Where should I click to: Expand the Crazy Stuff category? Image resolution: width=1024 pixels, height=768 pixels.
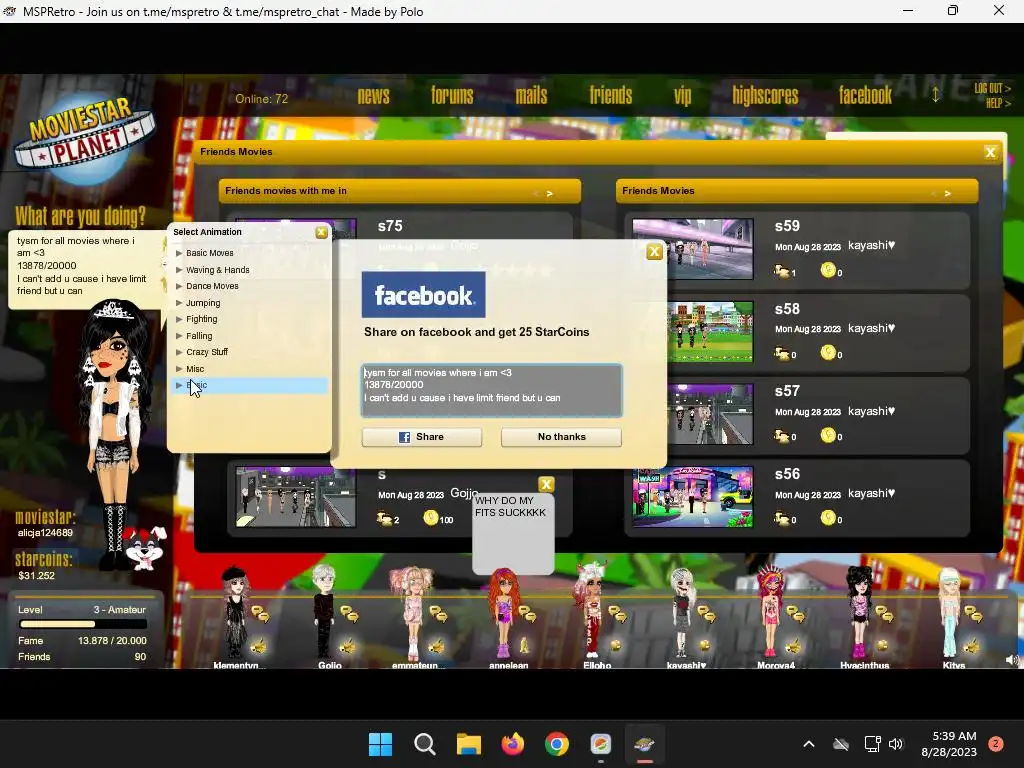(179, 352)
